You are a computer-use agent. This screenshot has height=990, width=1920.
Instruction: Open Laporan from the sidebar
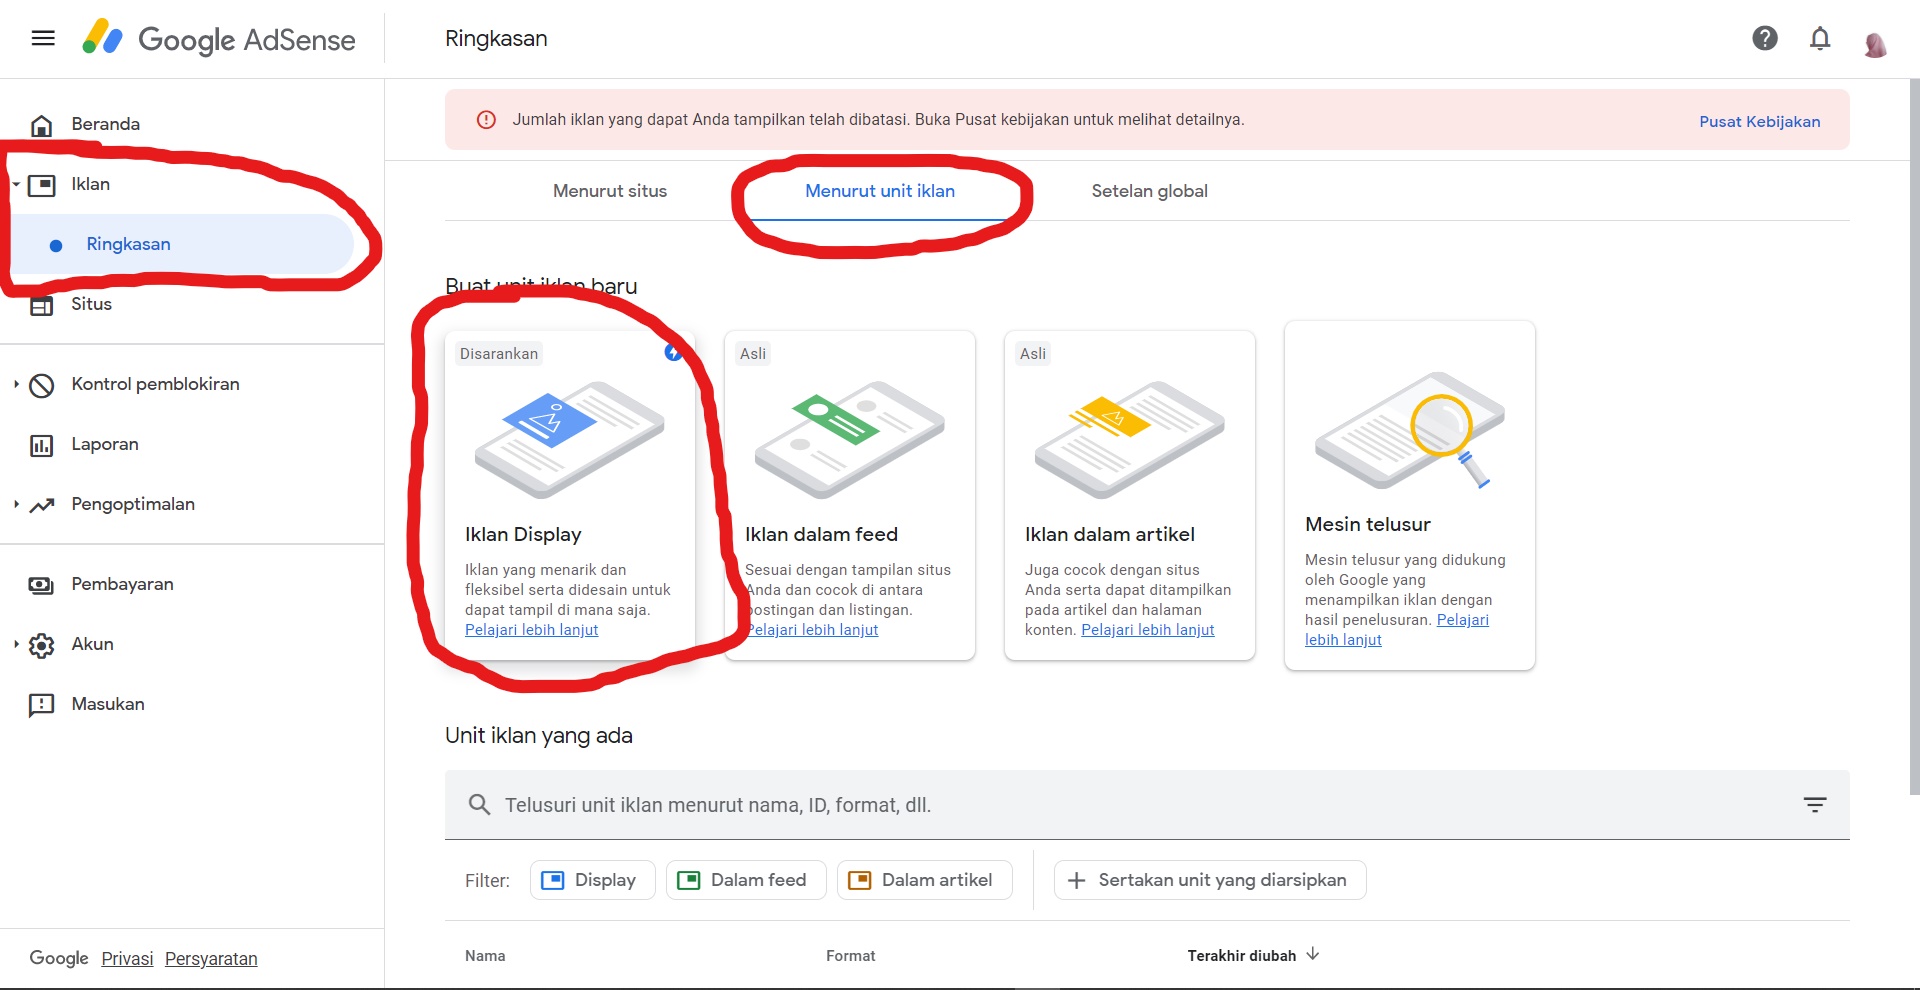click(105, 444)
